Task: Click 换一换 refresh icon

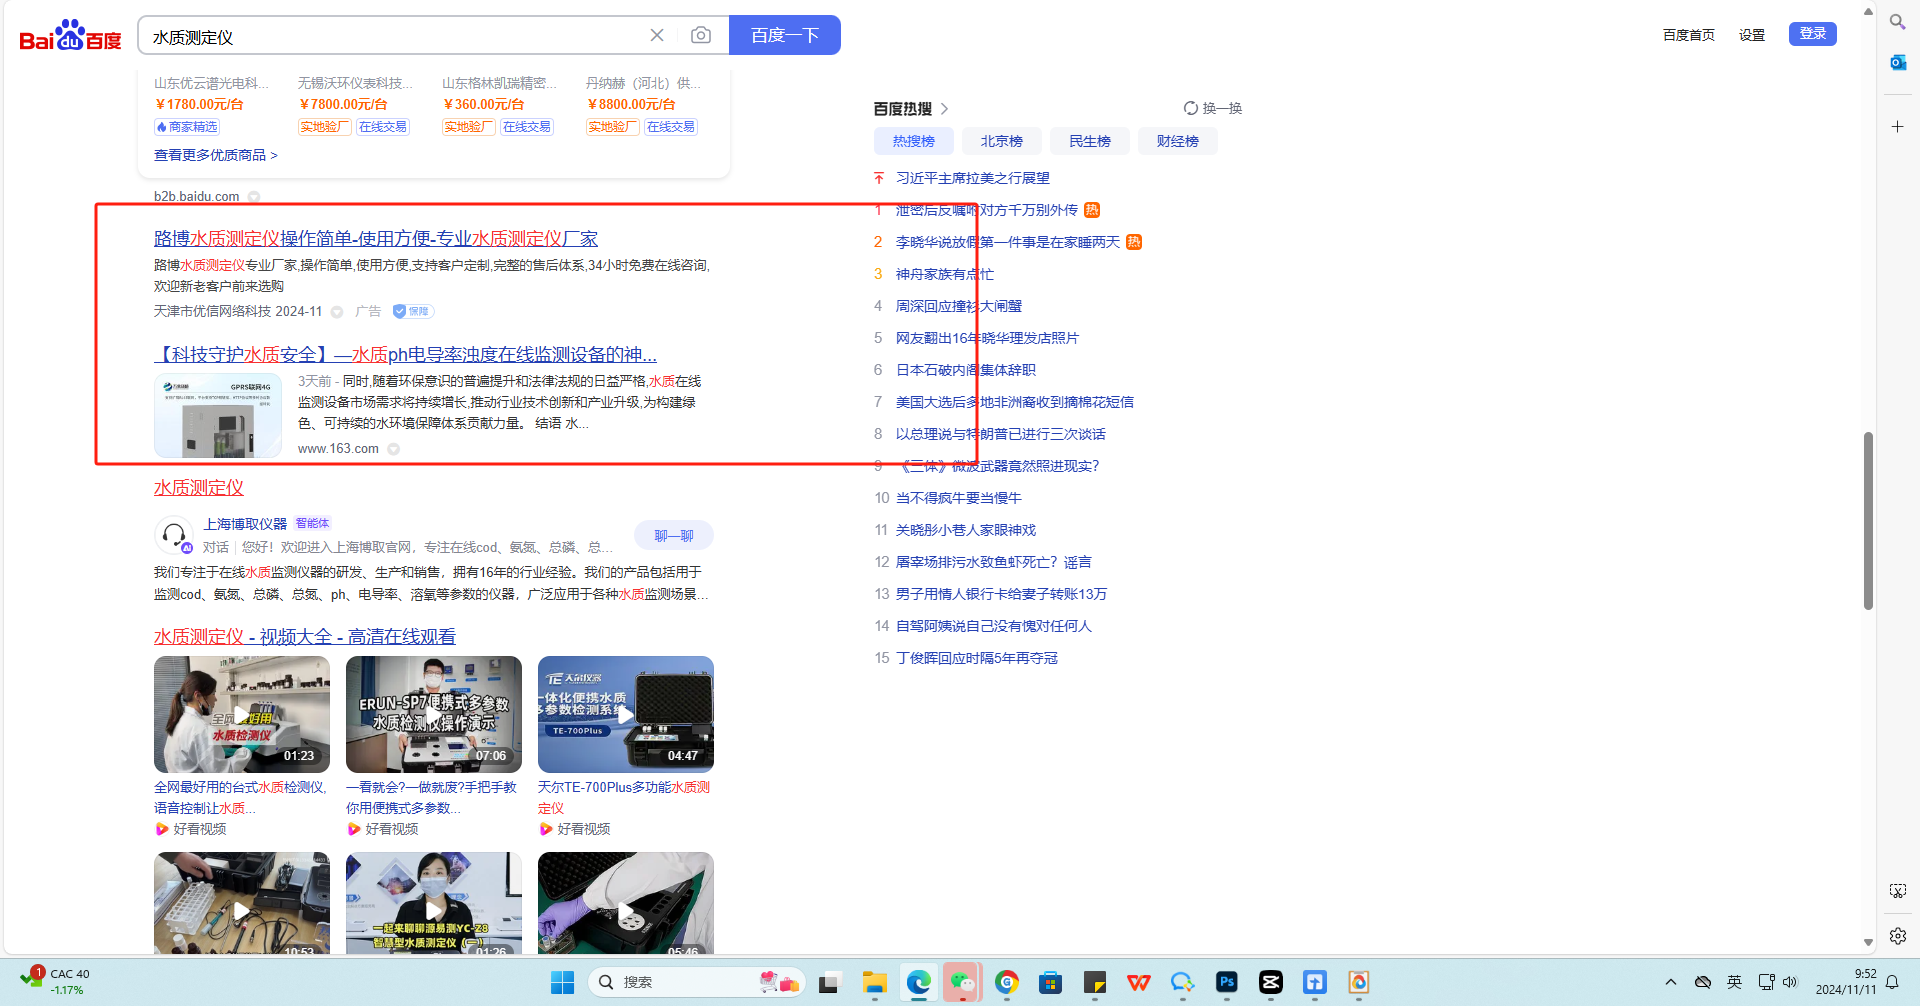Action: click(1191, 108)
